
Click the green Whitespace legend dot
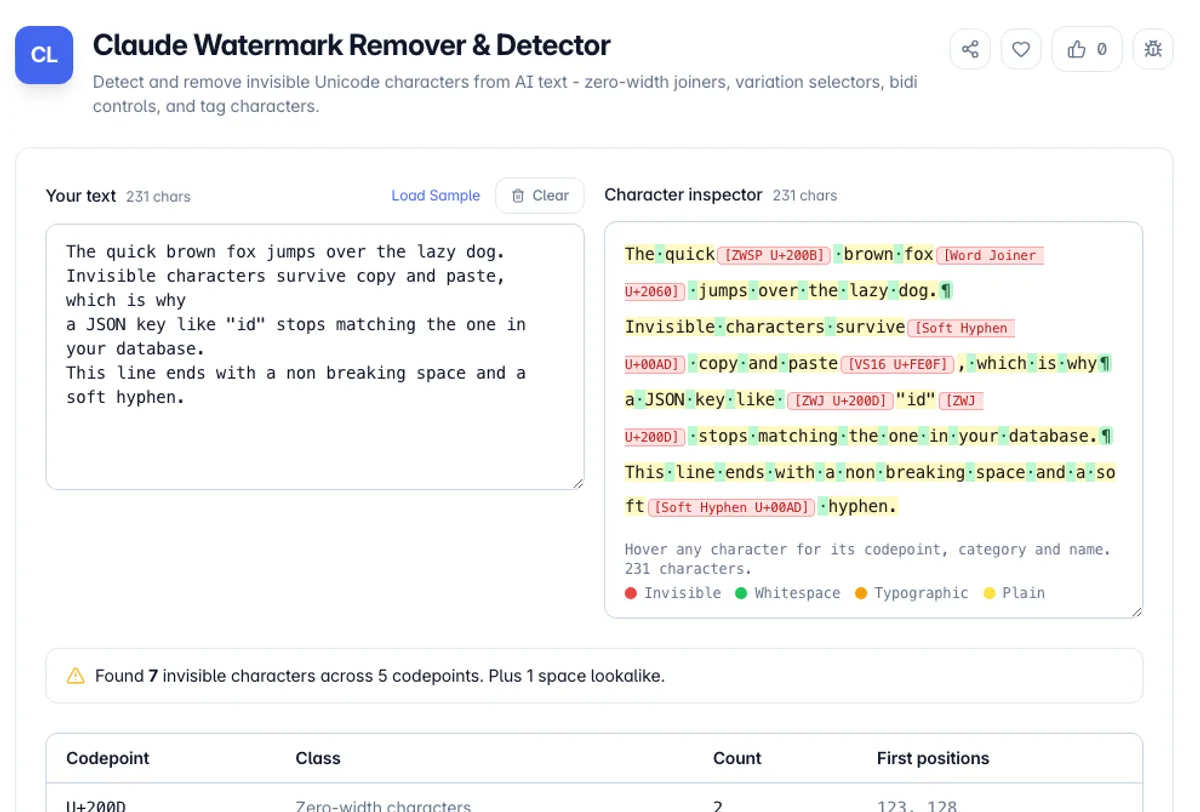point(741,593)
